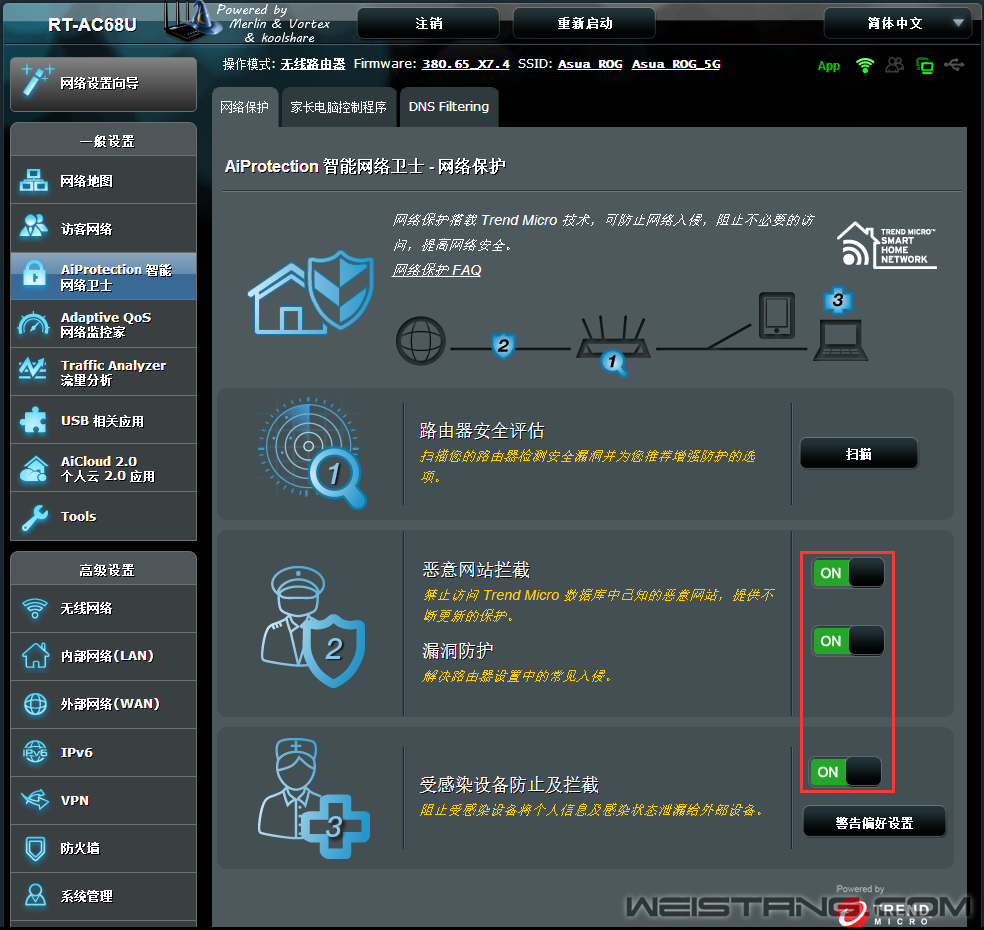This screenshot has height=930, width=984.
Task: Toggle the 恶意网站拦截 malicious site blocking switch
Action: 848,573
